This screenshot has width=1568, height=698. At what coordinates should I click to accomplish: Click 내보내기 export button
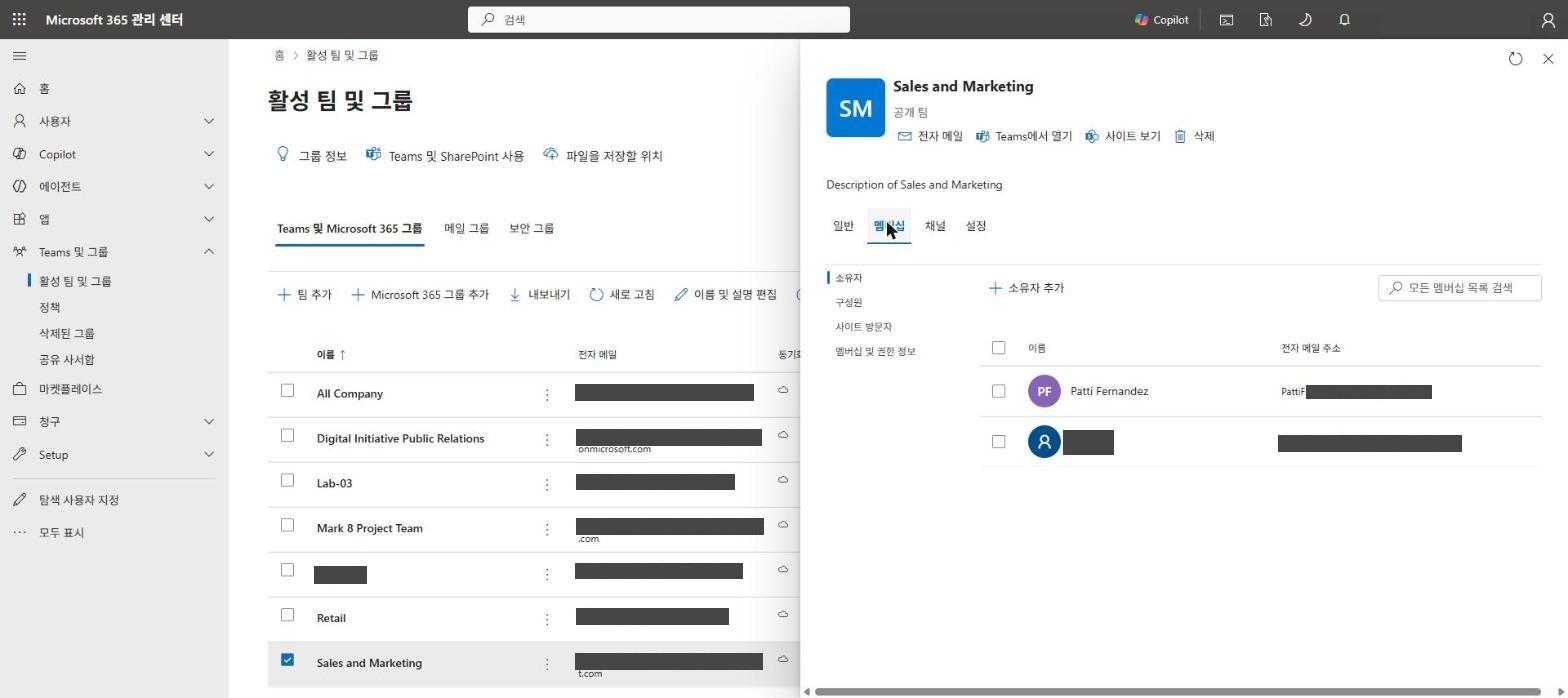[x=539, y=295]
